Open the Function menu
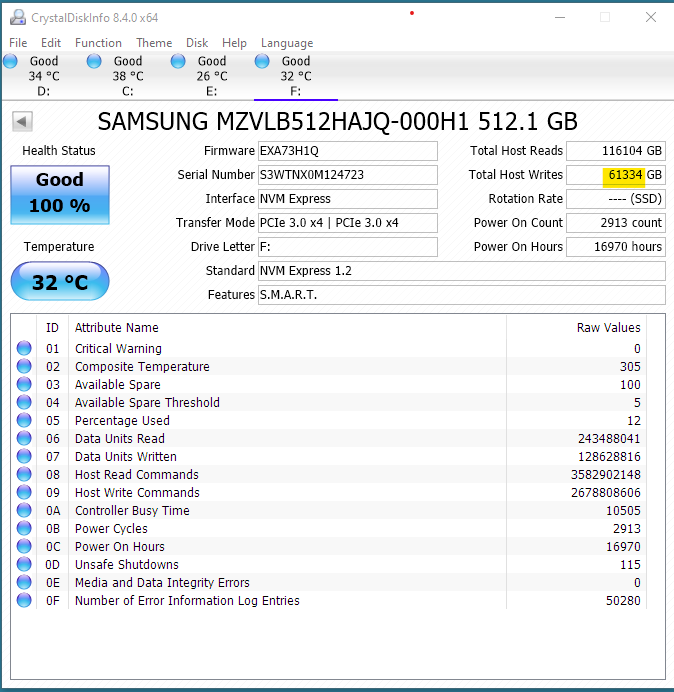This screenshot has height=692, width=674. point(98,43)
